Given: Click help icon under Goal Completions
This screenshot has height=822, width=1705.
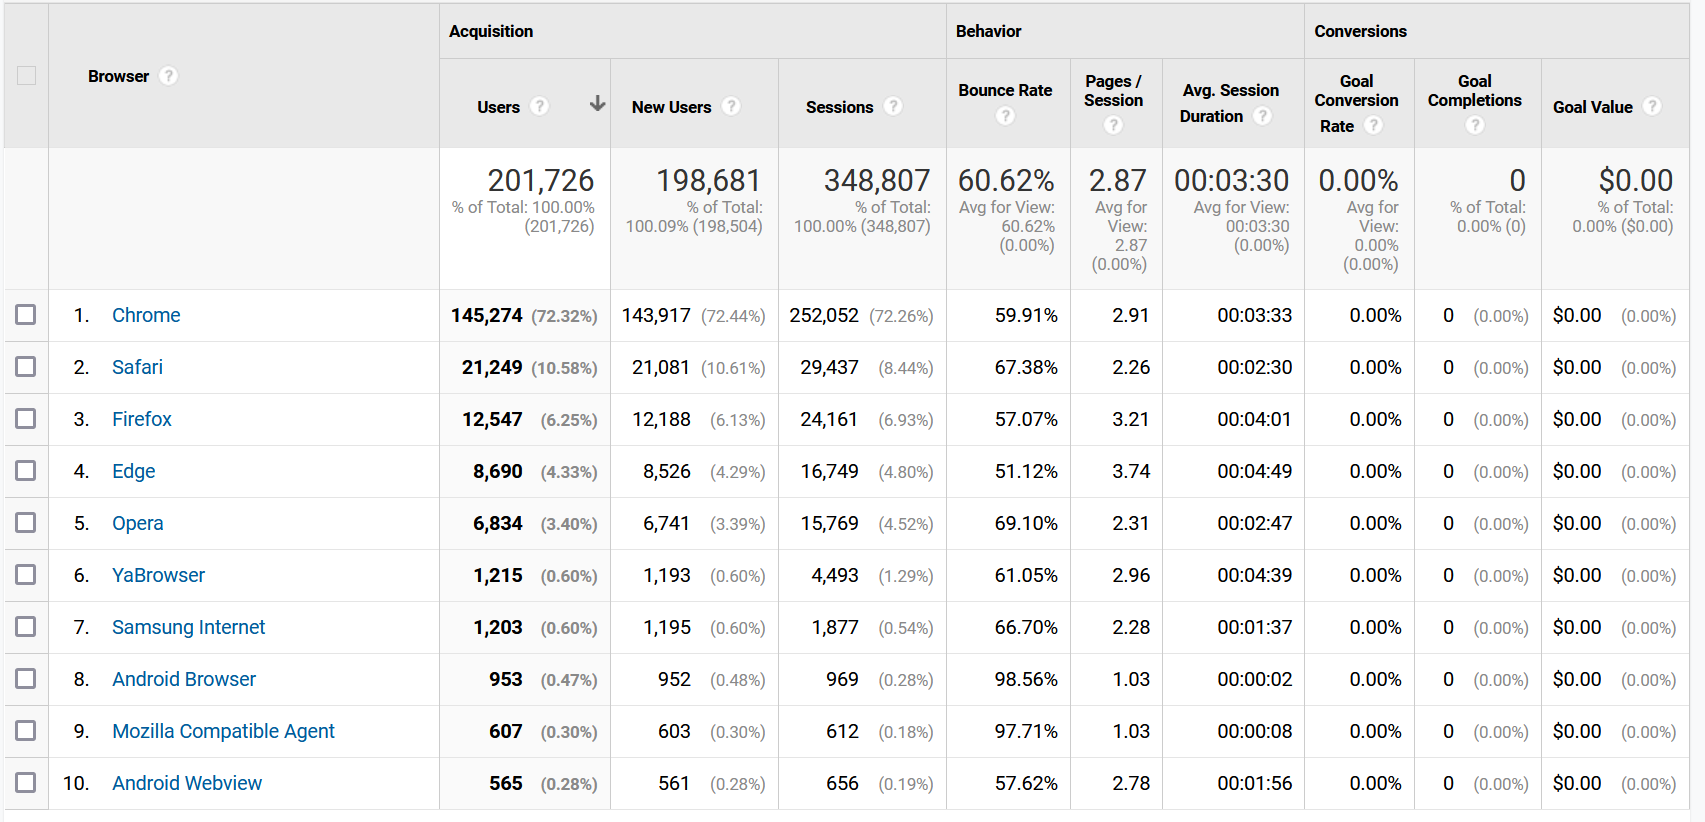Looking at the screenshot, I should coord(1474,125).
